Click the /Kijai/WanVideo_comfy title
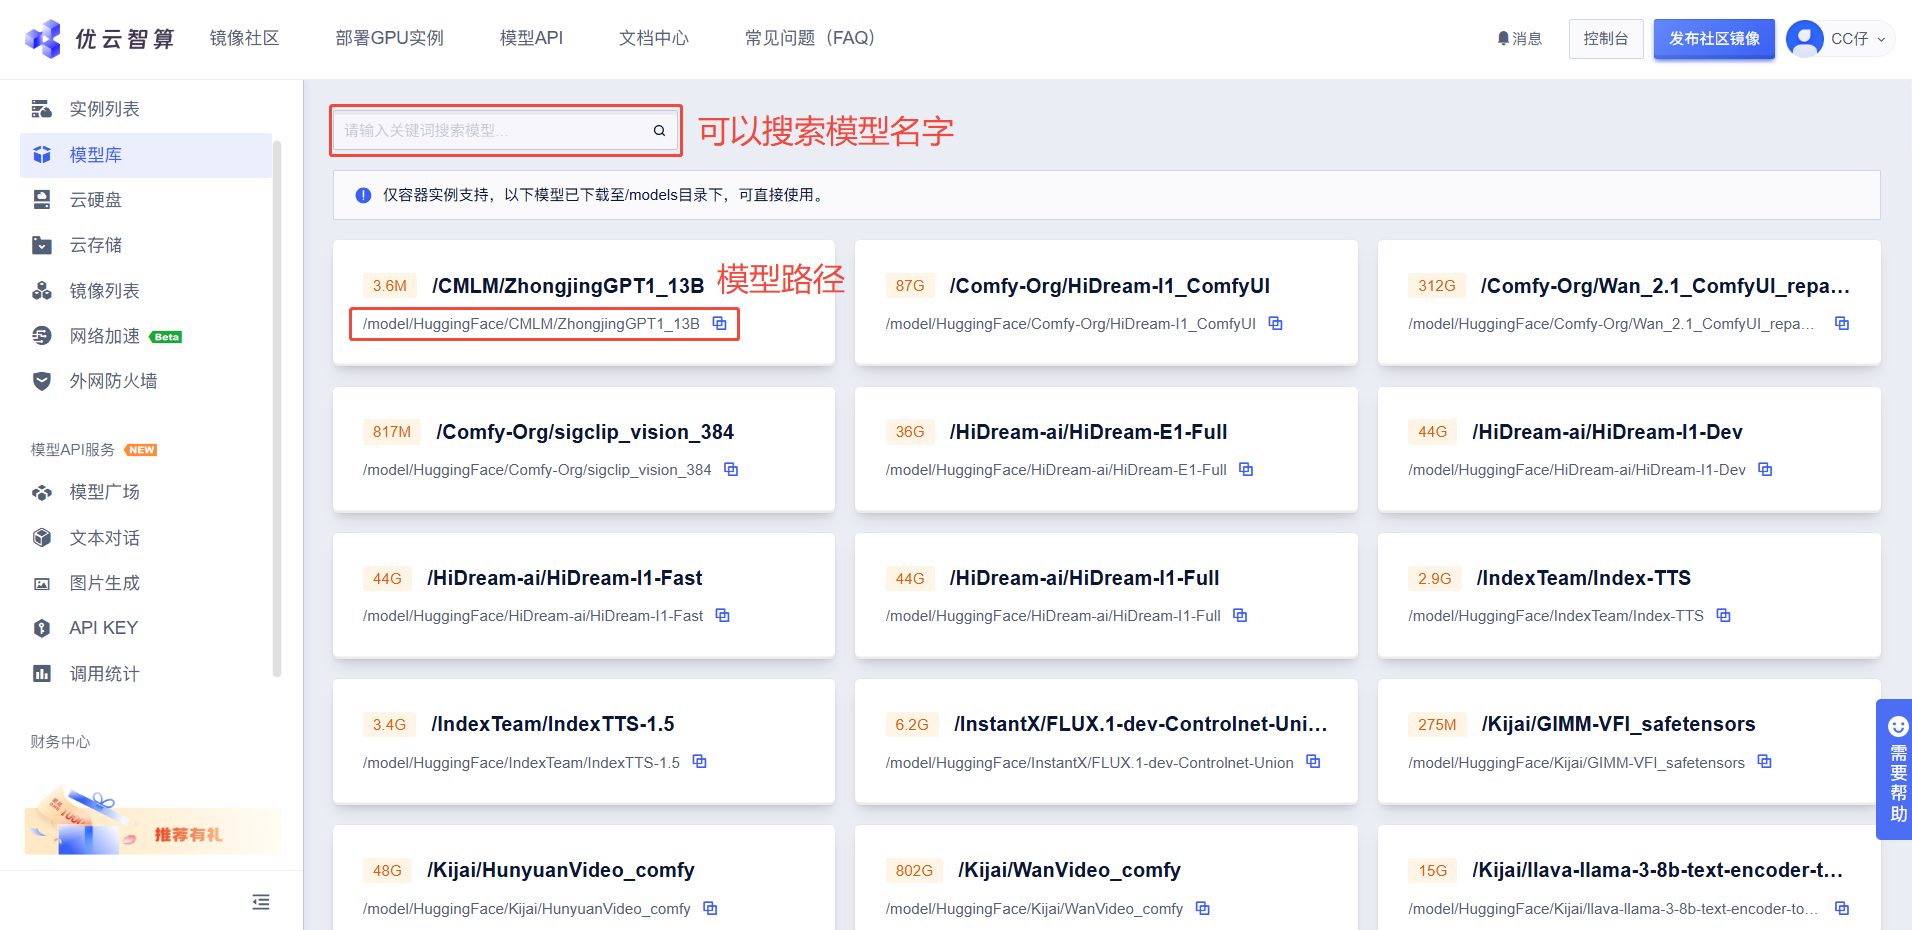The image size is (1912, 930). tap(1069, 870)
